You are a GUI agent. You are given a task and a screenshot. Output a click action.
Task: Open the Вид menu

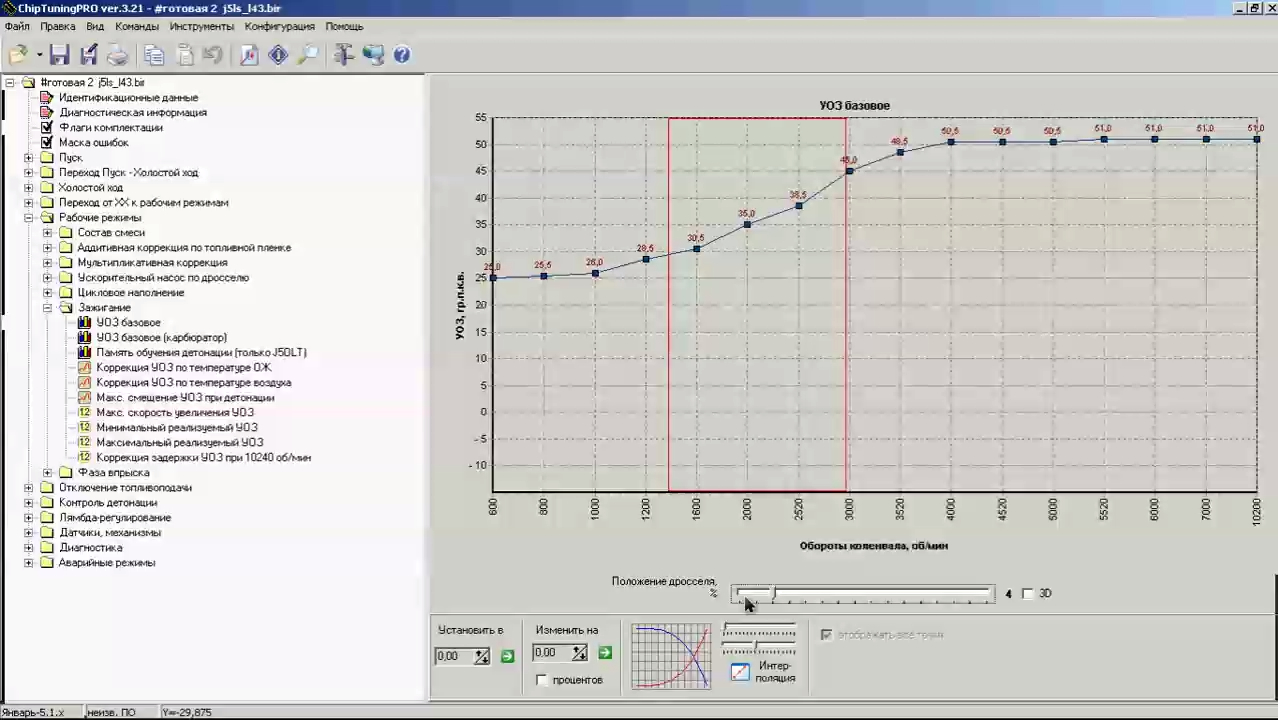tap(95, 26)
